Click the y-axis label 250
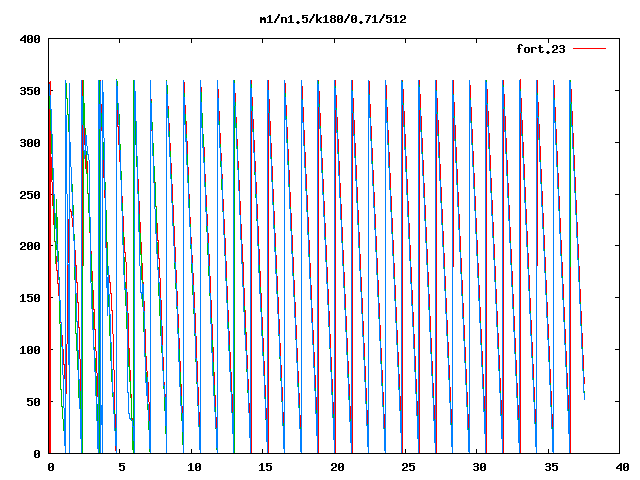The width and height of the screenshot is (640, 480). pos(30,195)
